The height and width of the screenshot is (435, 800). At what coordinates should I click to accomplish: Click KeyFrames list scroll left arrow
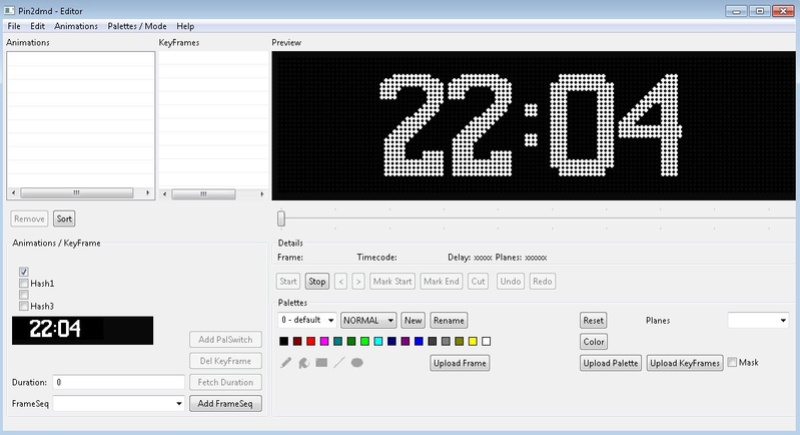point(164,194)
